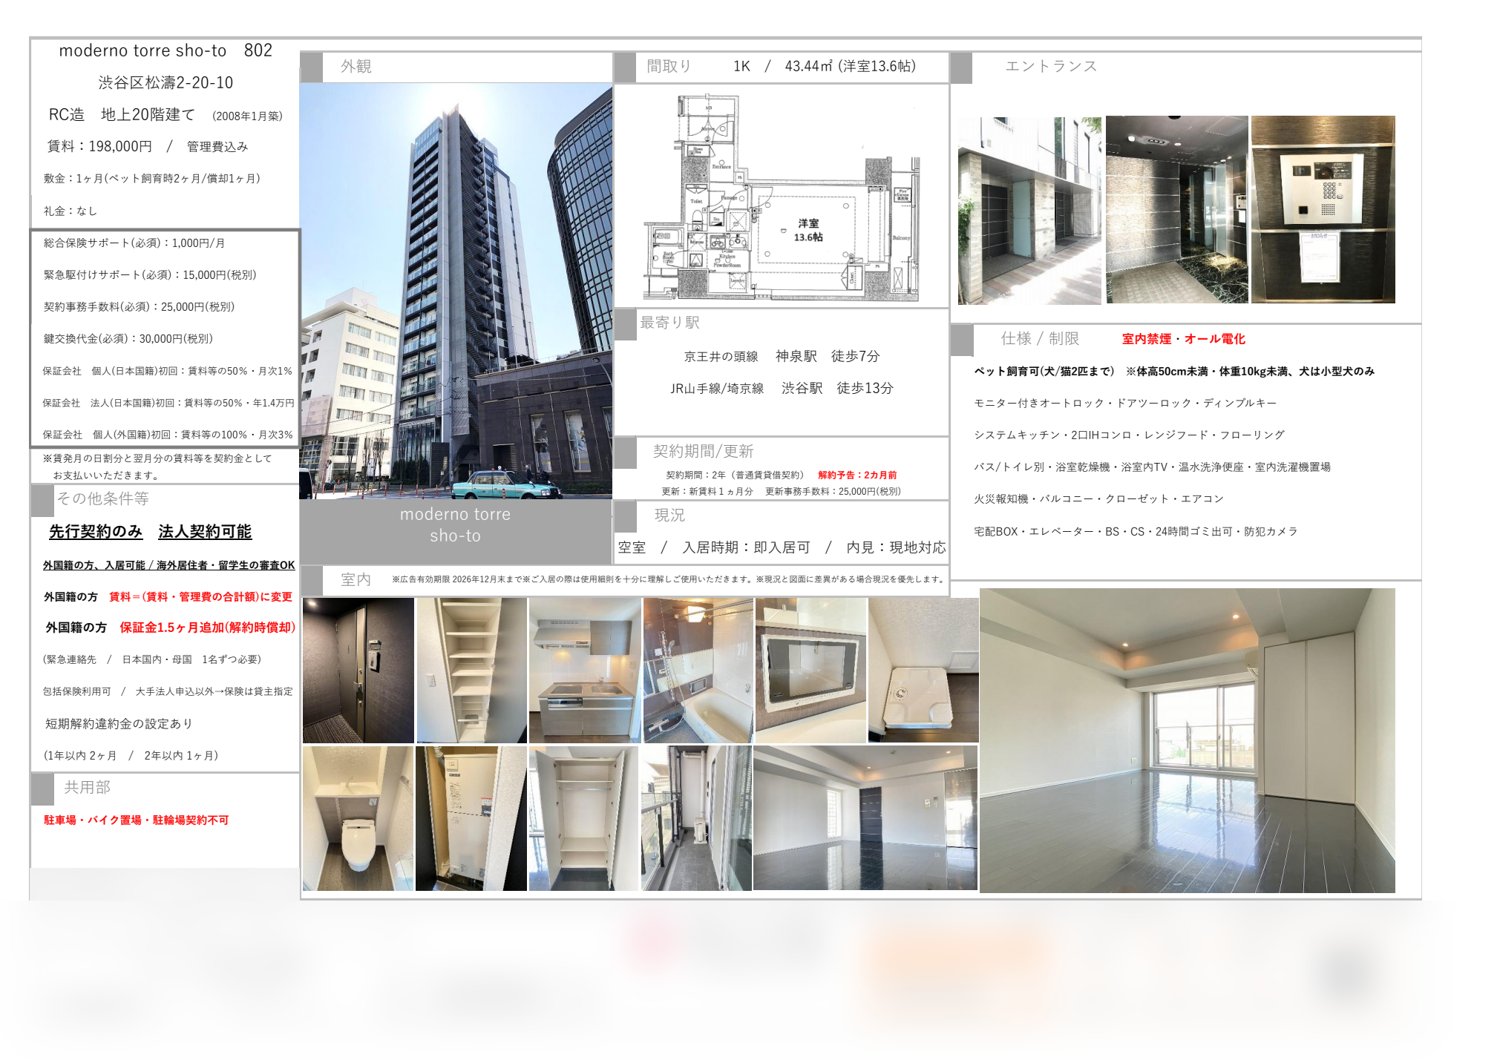Click the 'エントランス' section header
Viewport: 1500px width, 1060px height.
pos(1051,66)
